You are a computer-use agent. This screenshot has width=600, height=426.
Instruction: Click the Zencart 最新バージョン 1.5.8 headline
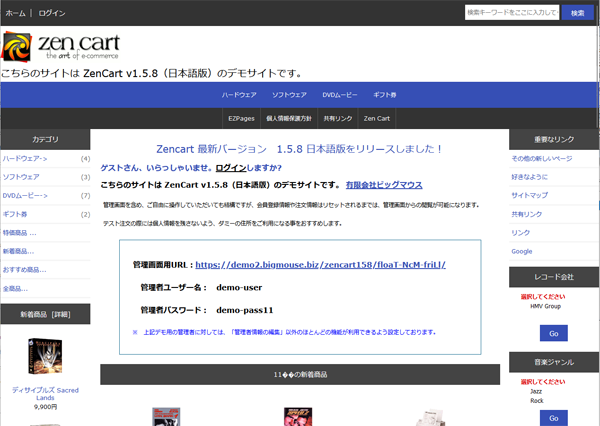[300, 149]
